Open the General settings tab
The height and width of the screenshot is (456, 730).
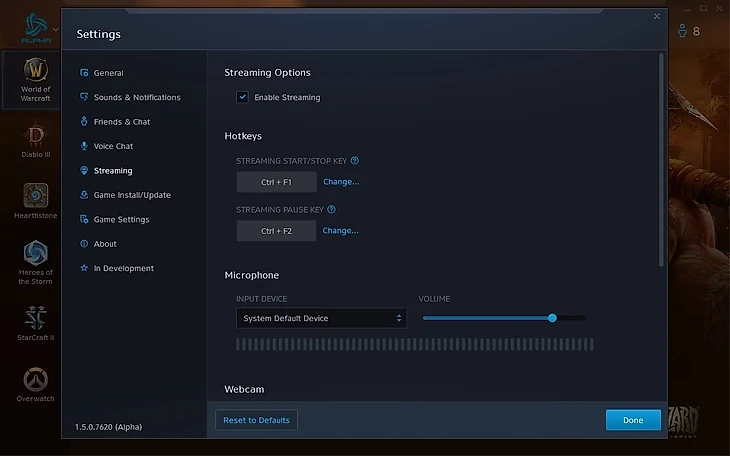click(108, 73)
